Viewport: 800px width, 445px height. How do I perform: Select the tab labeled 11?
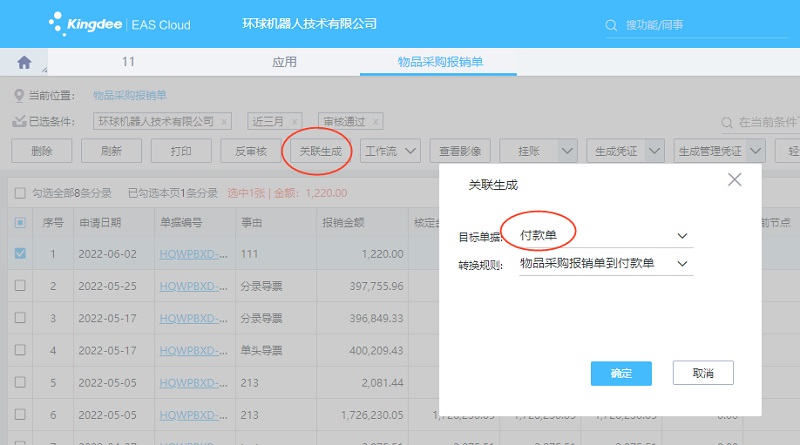tap(128, 62)
